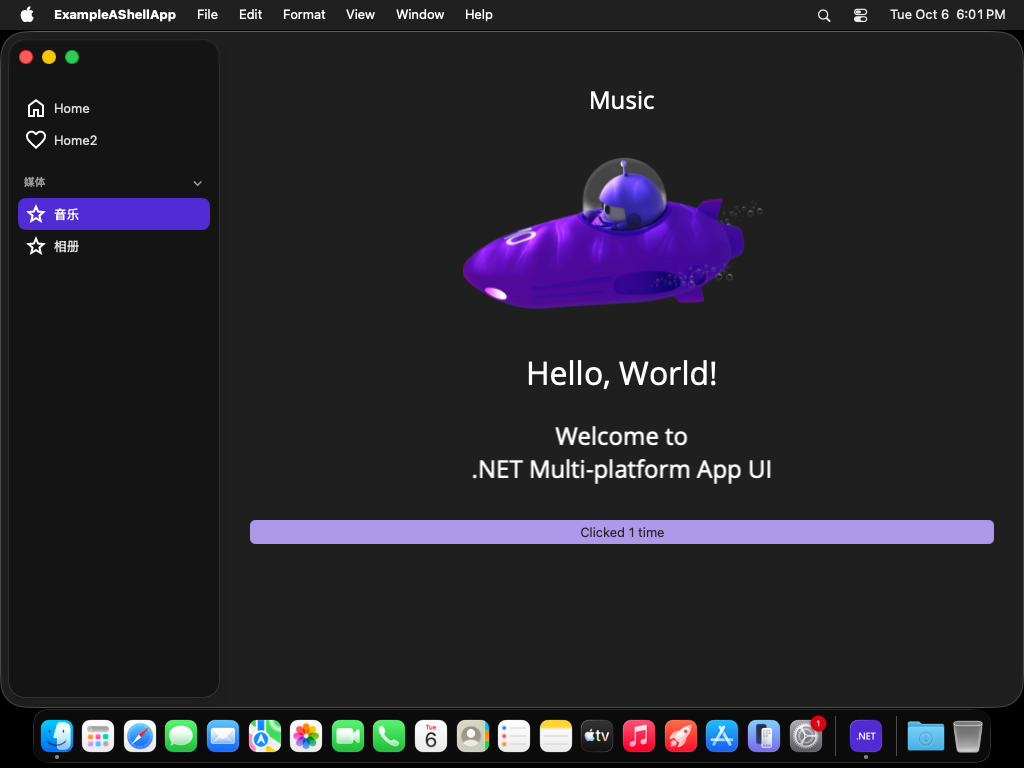The height and width of the screenshot is (768, 1024).
Task: Click the Clicked 1 time button
Action: pos(622,532)
